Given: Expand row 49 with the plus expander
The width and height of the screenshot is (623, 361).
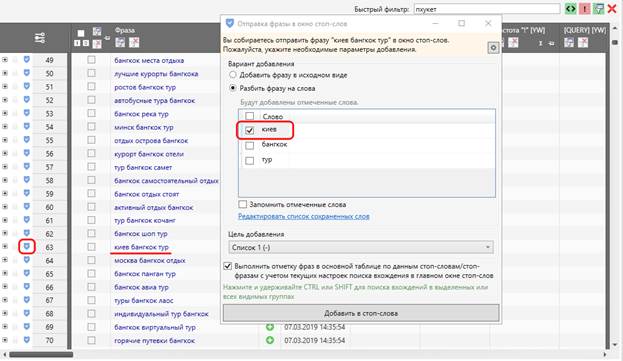Looking at the screenshot, I should (x=4, y=60).
